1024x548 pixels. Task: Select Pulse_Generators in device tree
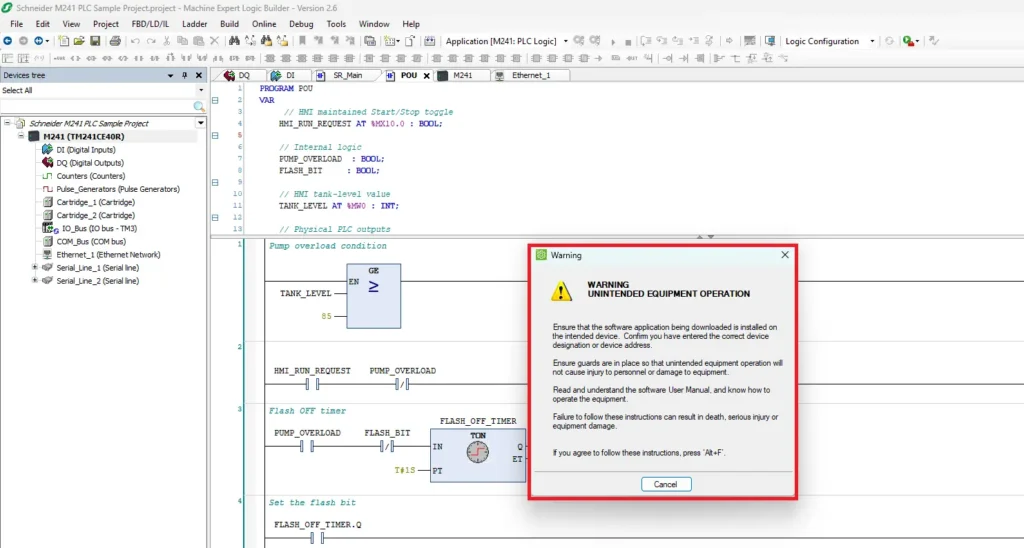[117, 189]
